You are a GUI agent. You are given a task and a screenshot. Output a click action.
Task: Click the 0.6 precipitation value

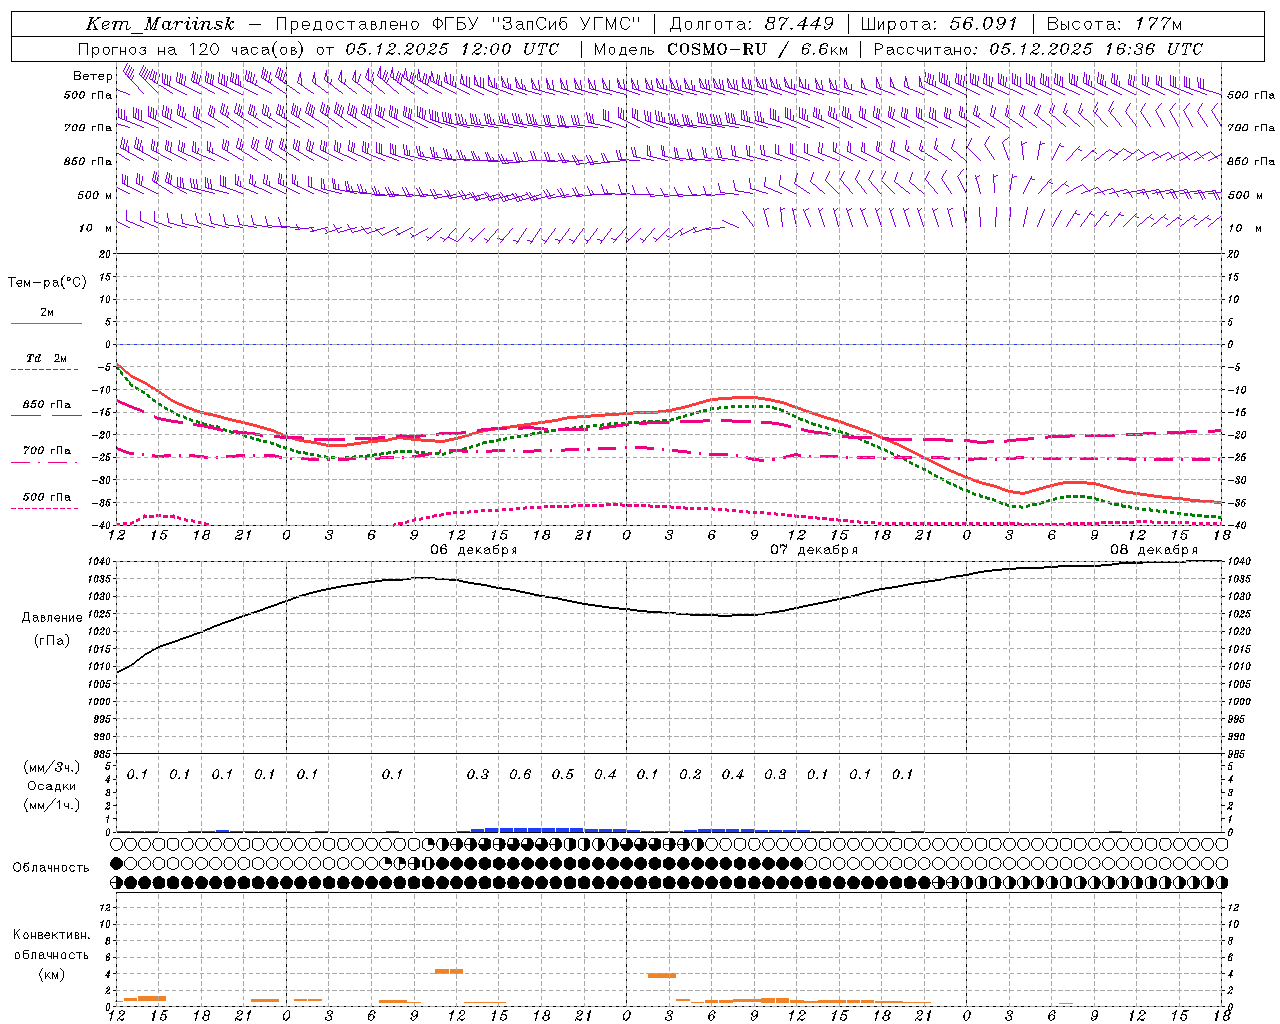(520, 775)
